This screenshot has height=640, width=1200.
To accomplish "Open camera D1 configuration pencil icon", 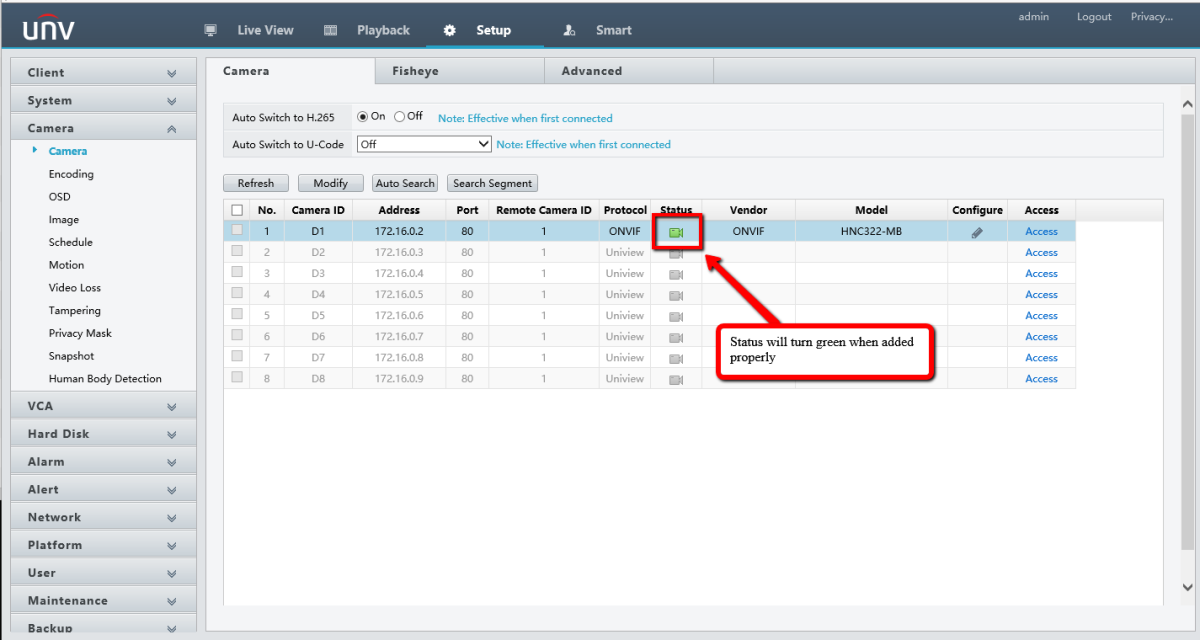I will click(x=977, y=230).
